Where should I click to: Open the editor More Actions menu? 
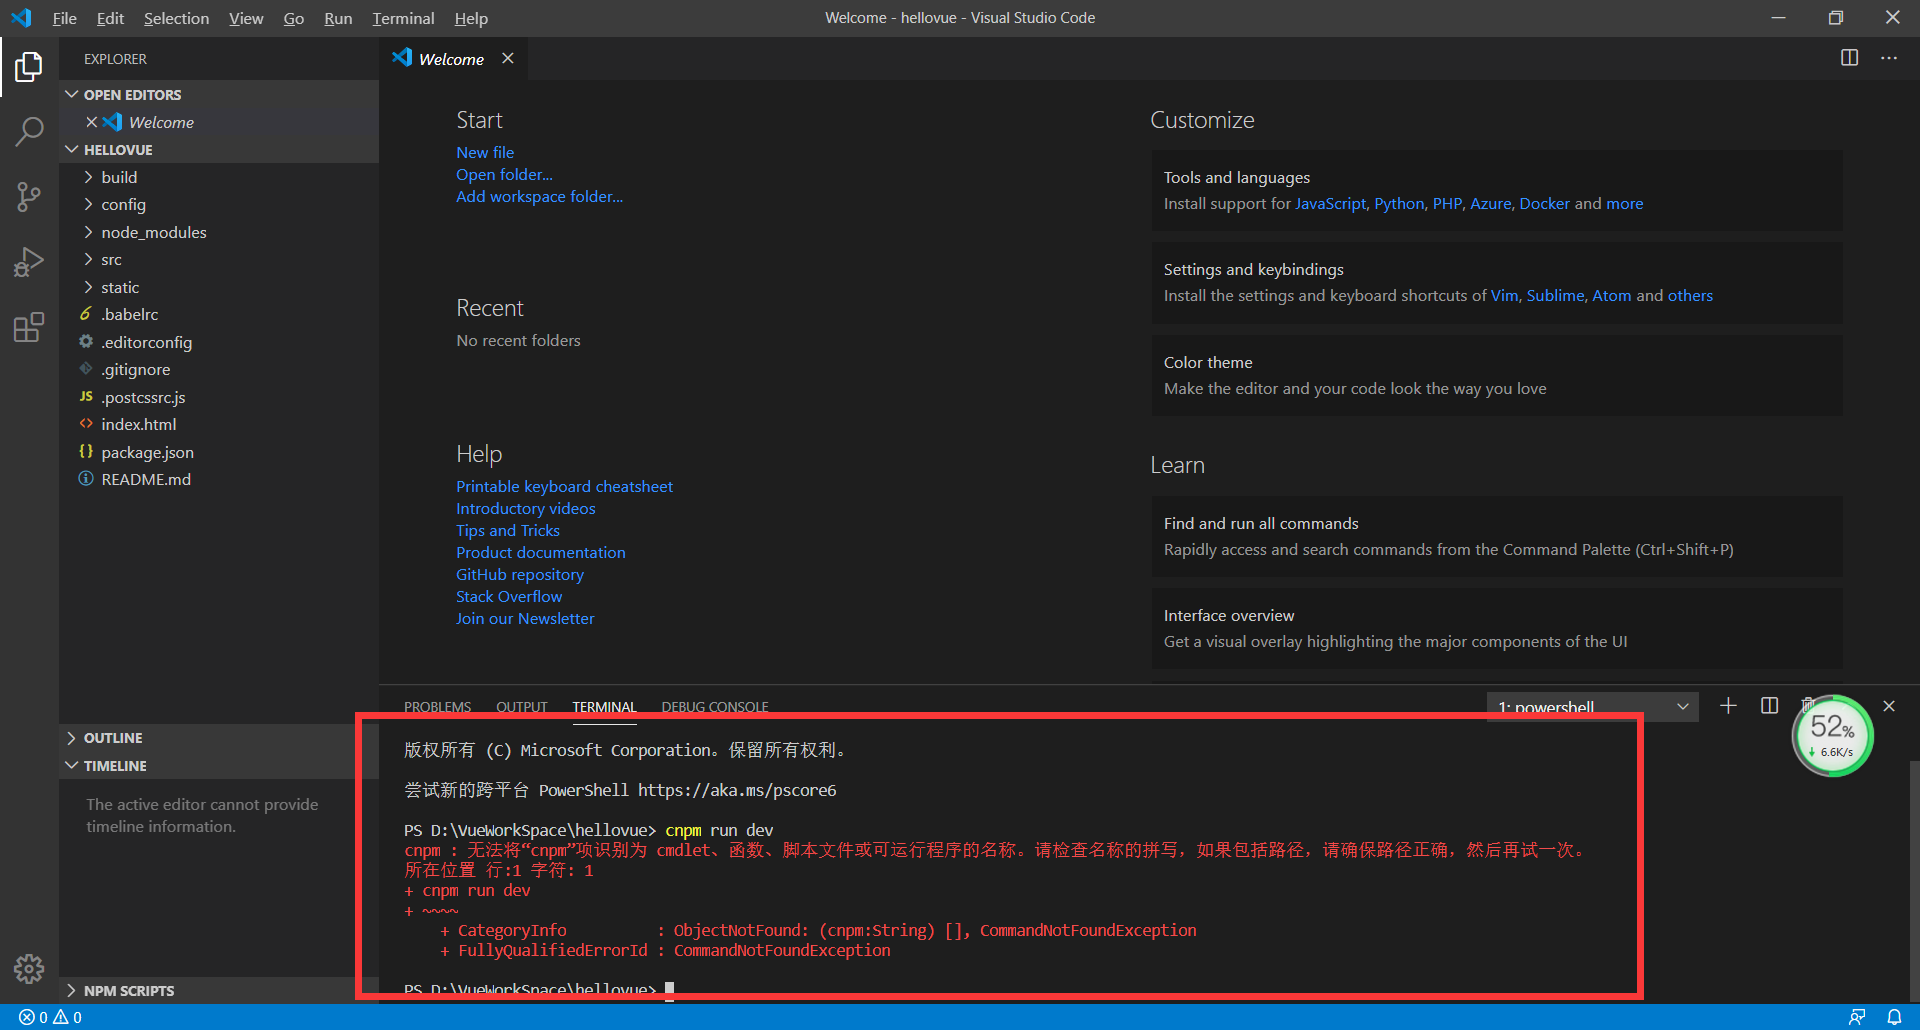coord(1888,58)
